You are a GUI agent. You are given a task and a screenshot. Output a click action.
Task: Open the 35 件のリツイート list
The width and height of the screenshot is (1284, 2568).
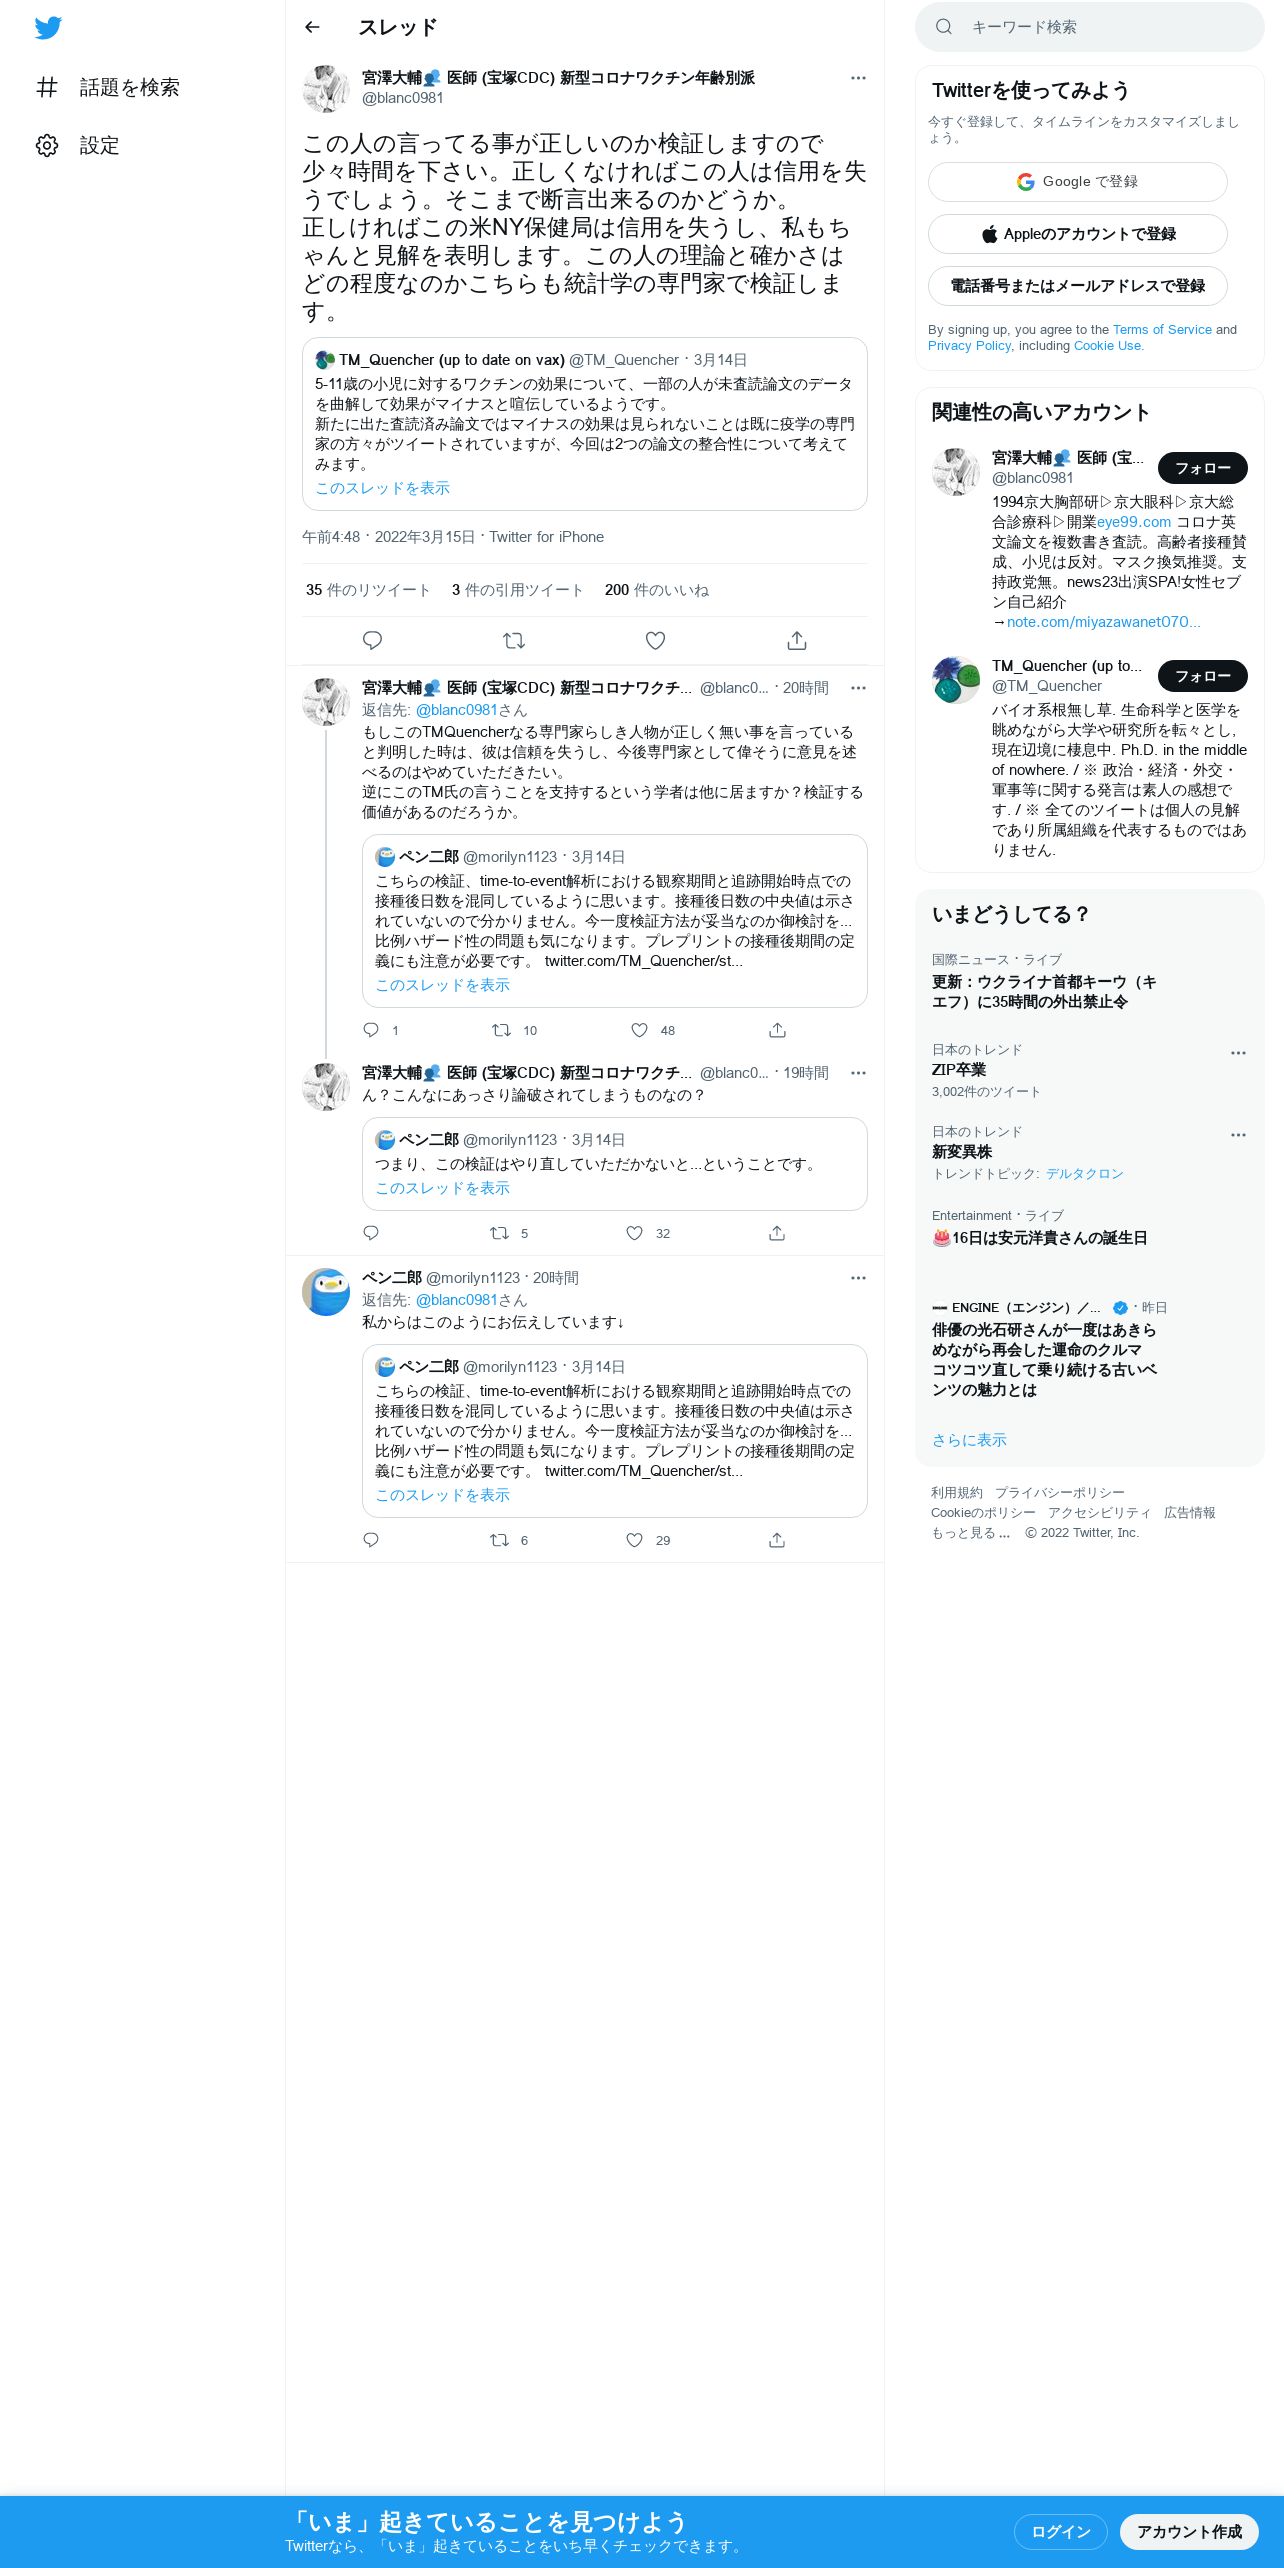coord(368,590)
